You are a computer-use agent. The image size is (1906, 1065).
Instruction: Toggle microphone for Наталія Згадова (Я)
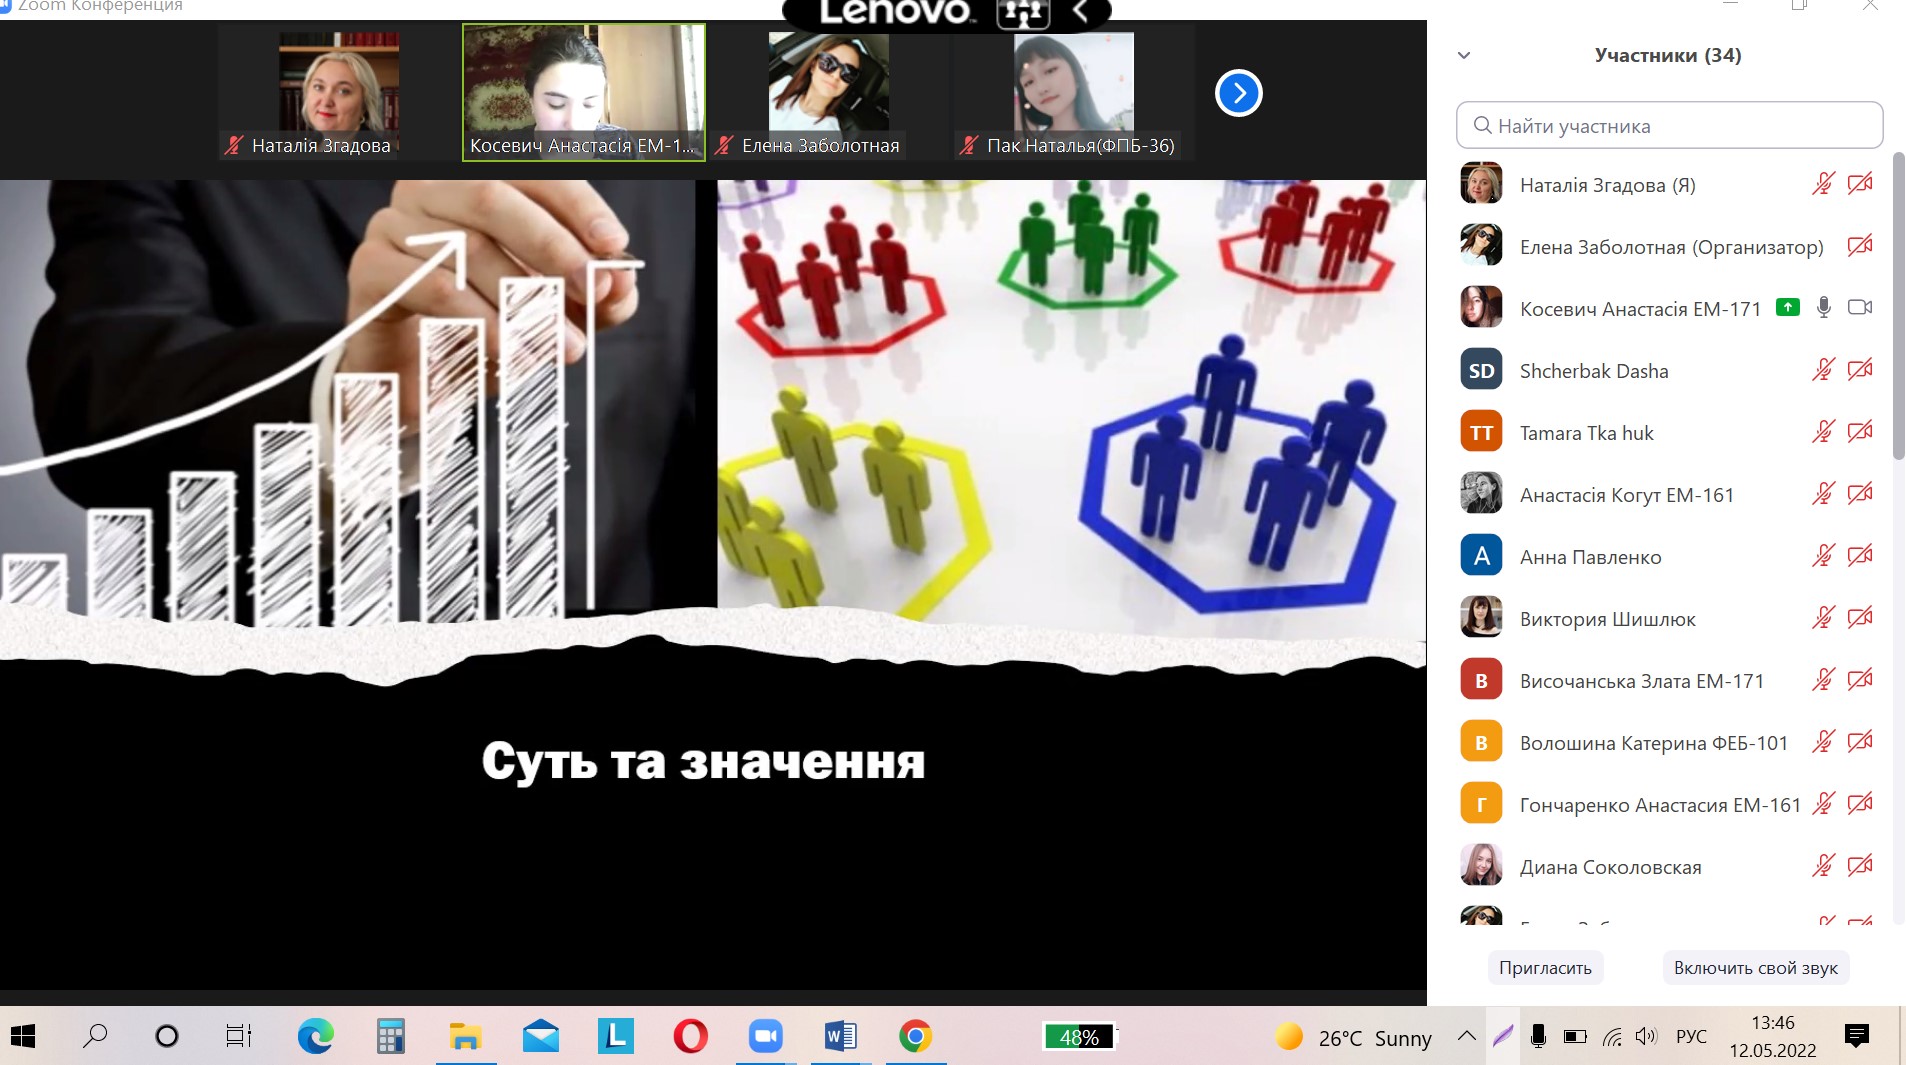1823,184
